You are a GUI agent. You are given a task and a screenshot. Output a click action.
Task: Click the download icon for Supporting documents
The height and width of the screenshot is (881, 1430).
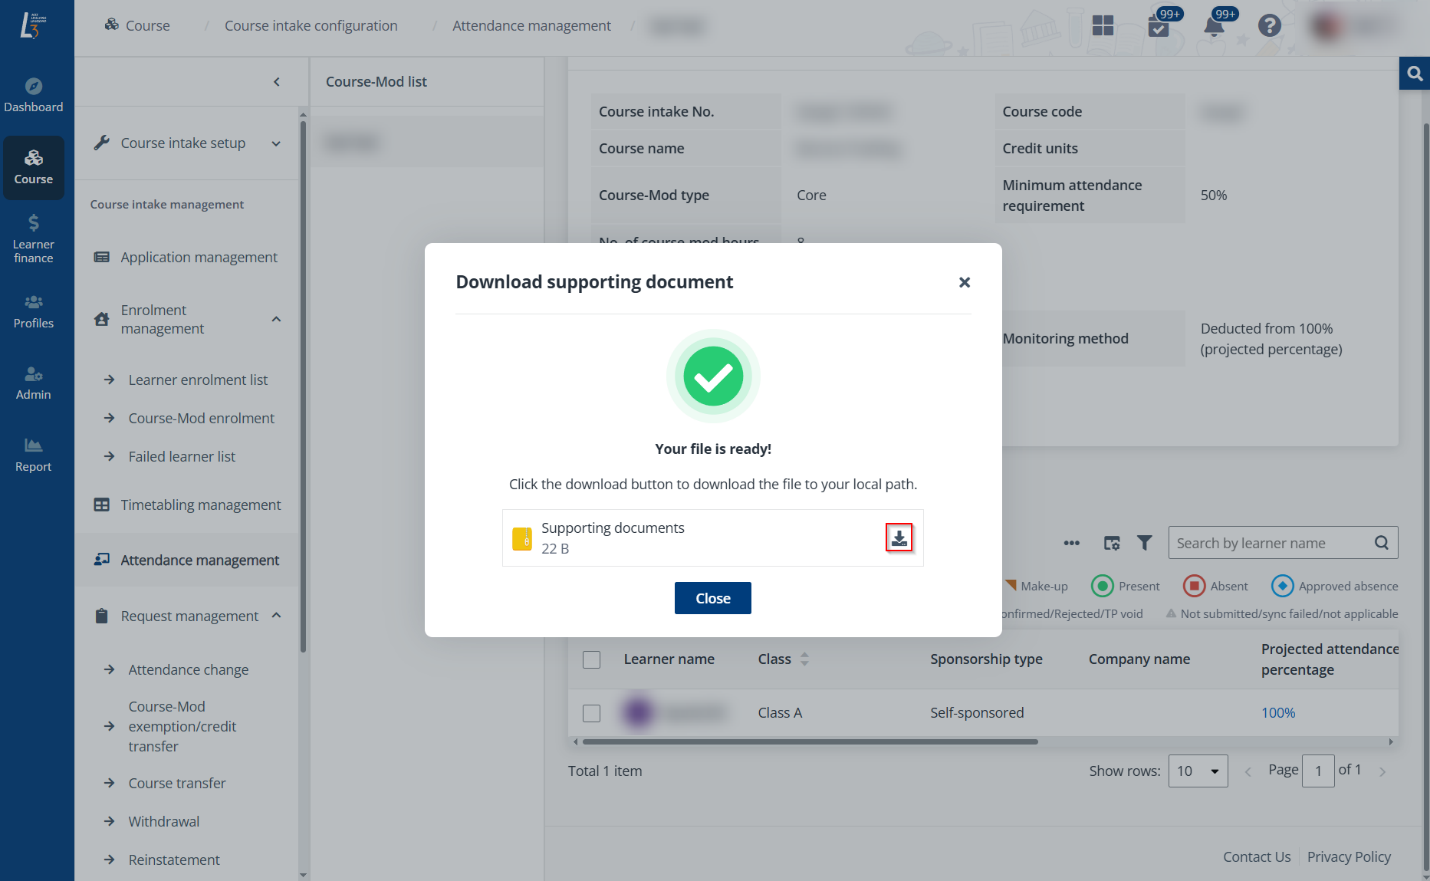pyautogui.click(x=899, y=538)
